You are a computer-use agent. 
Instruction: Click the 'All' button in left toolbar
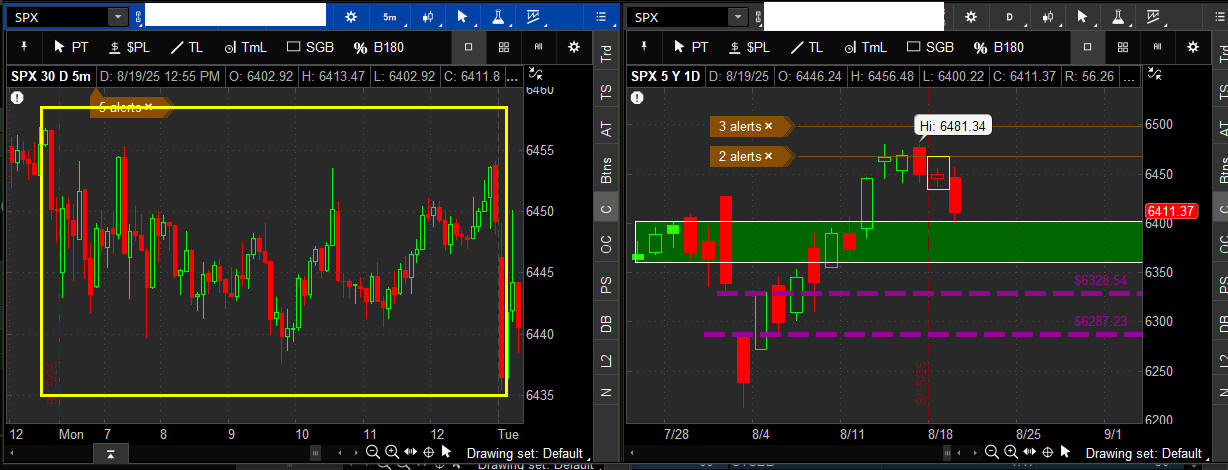point(538,47)
